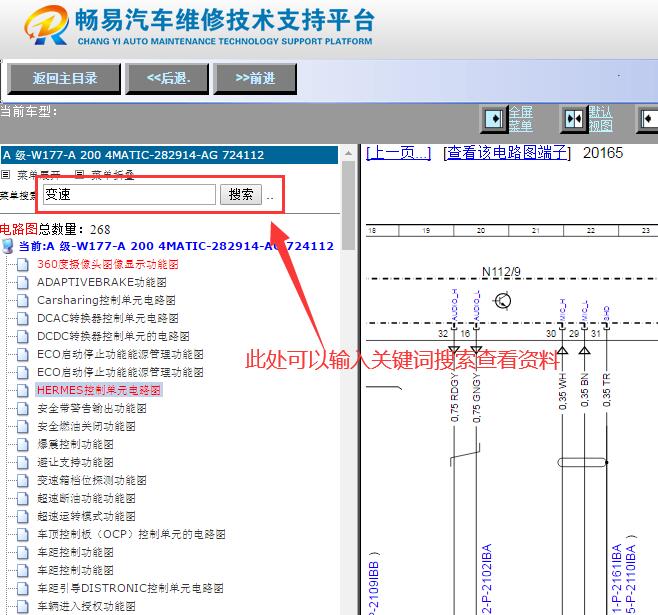Open 超速运转模式功能图
The width and height of the screenshot is (658, 615).
[86, 516]
